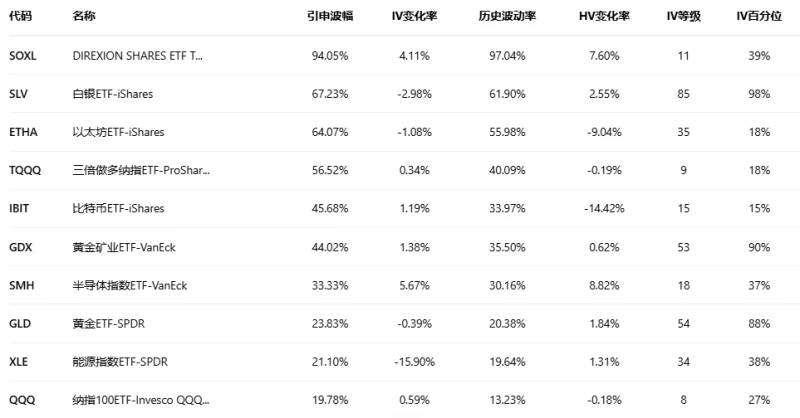Select the 黄金ETF-SPDR fund name
Image resolution: width=800 pixels, height=418 pixels.
click(x=106, y=324)
